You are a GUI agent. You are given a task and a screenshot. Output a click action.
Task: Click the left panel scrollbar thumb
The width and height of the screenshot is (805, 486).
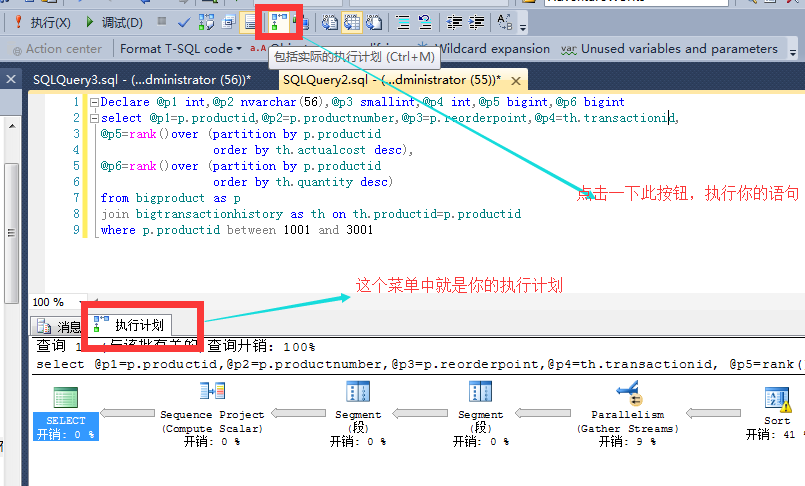pos(11,232)
